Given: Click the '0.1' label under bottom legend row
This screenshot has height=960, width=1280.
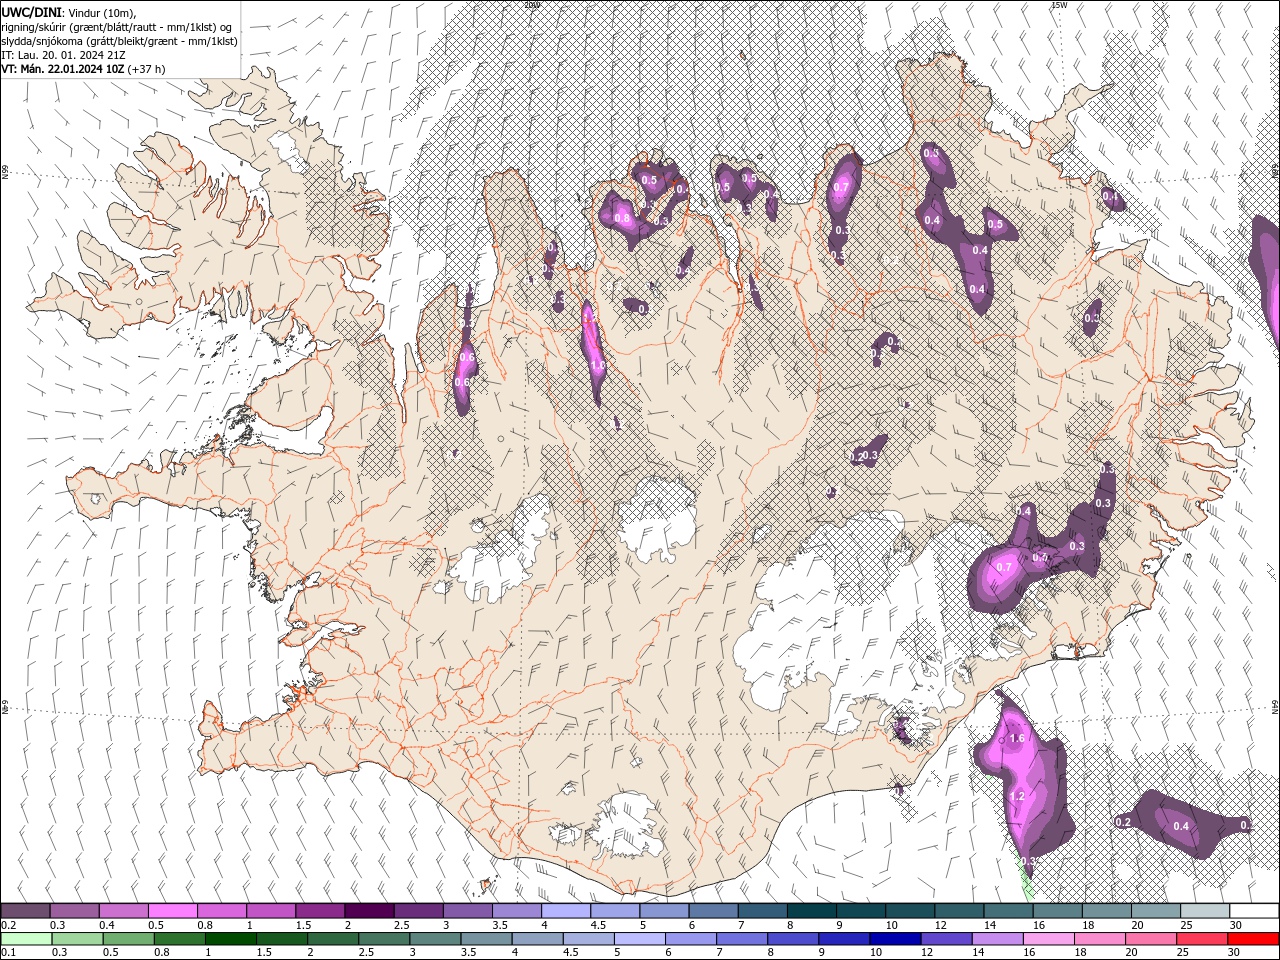Looking at the screenshot, I should click(8, 953).
